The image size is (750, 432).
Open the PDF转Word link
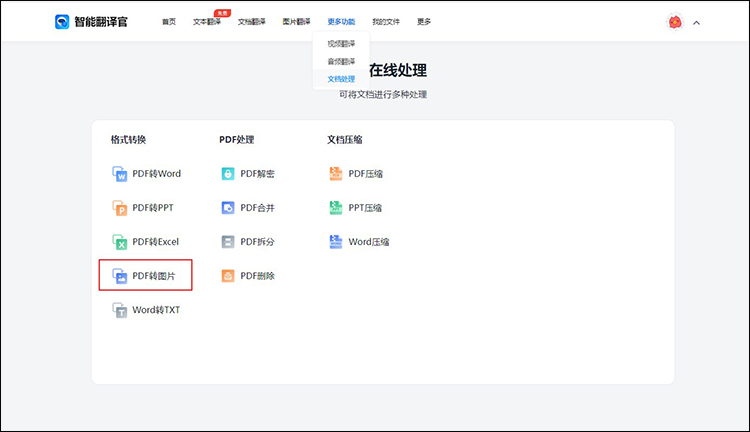pyautogui.click(x=156, y=174)
